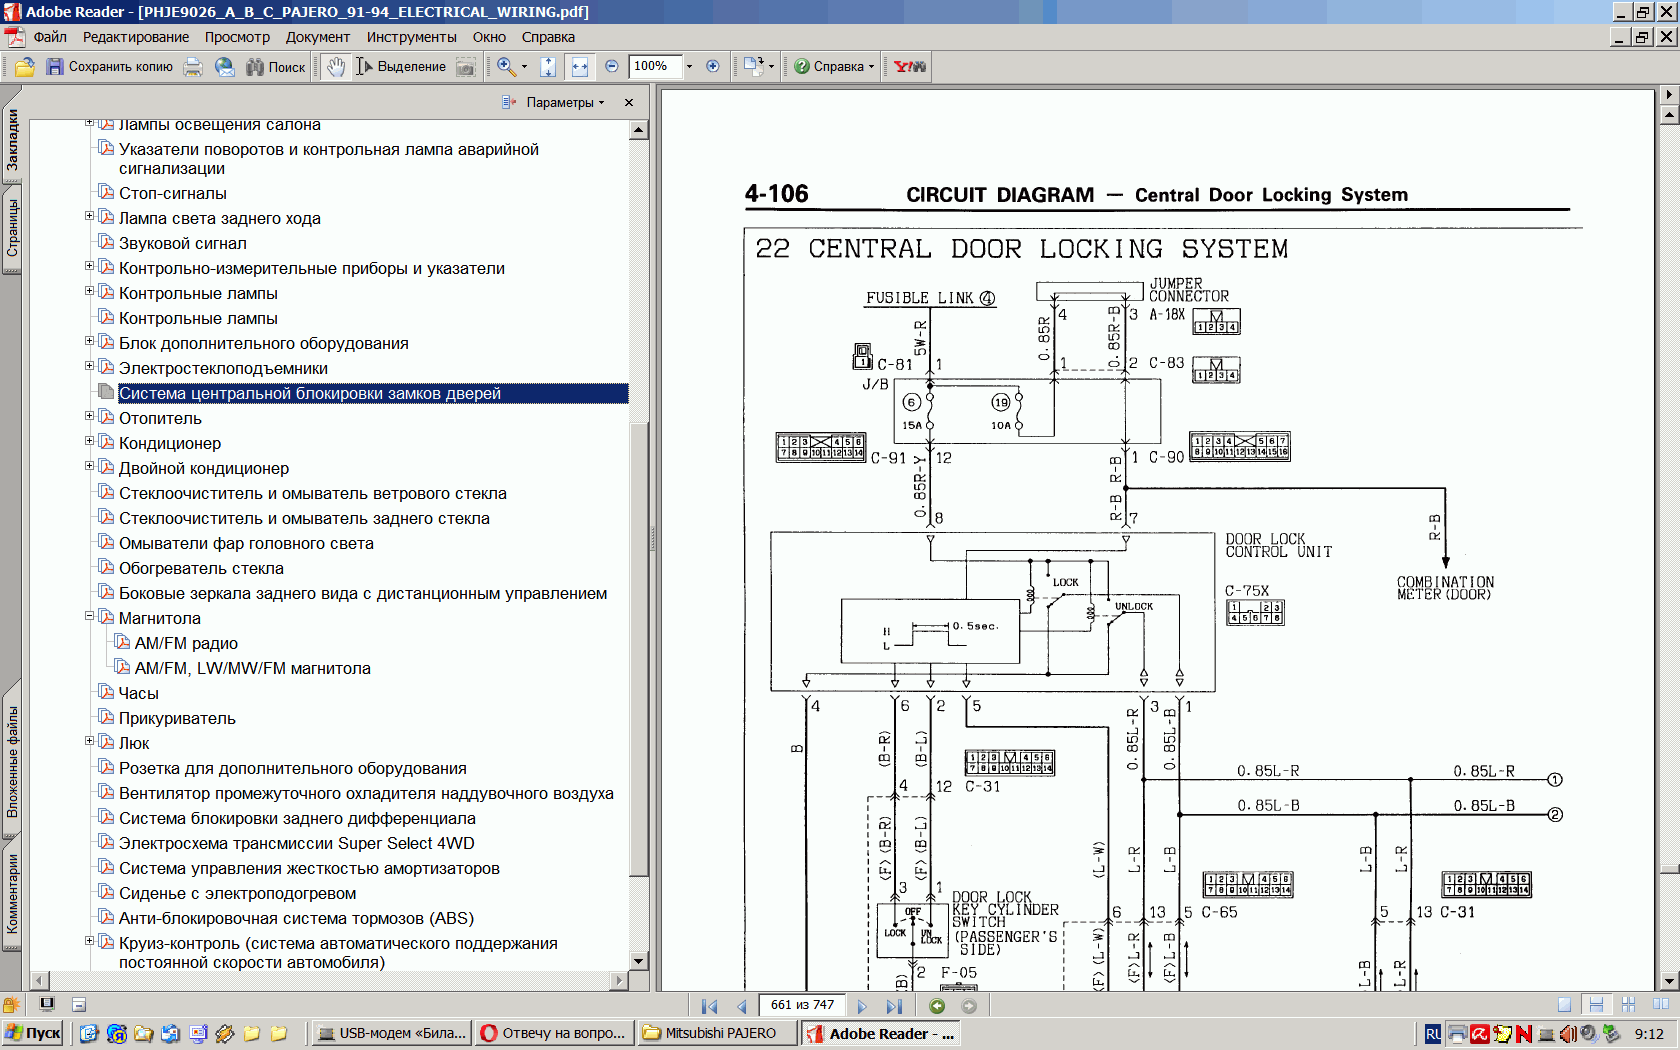This screenshot has height=1050, width=1680.
Task: Click the green previous view arrow
Action: click(x=937, y=1006)
